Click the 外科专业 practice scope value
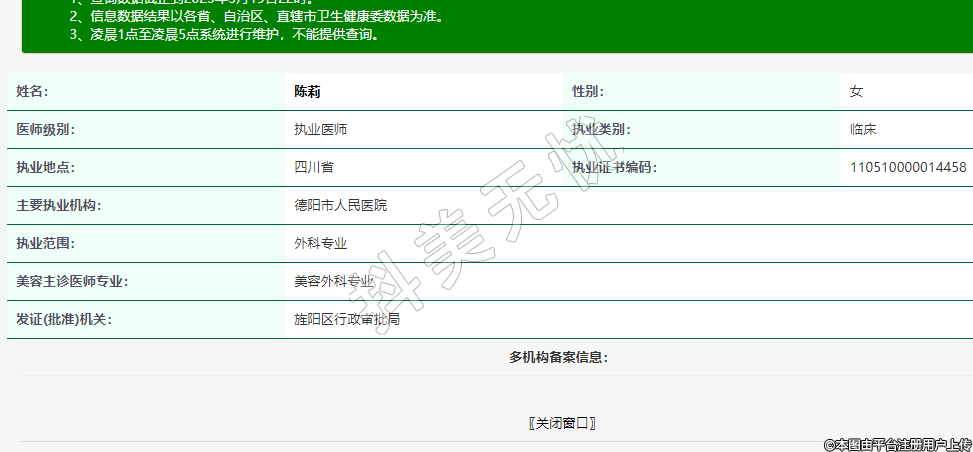The width and height of the screenshot is (973, 452). (320, 243)
